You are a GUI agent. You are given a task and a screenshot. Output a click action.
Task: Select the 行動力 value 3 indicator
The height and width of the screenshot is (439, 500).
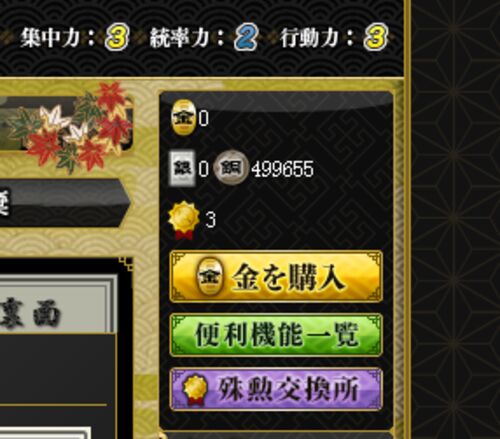pyautogui.click(x=376, y=37)
